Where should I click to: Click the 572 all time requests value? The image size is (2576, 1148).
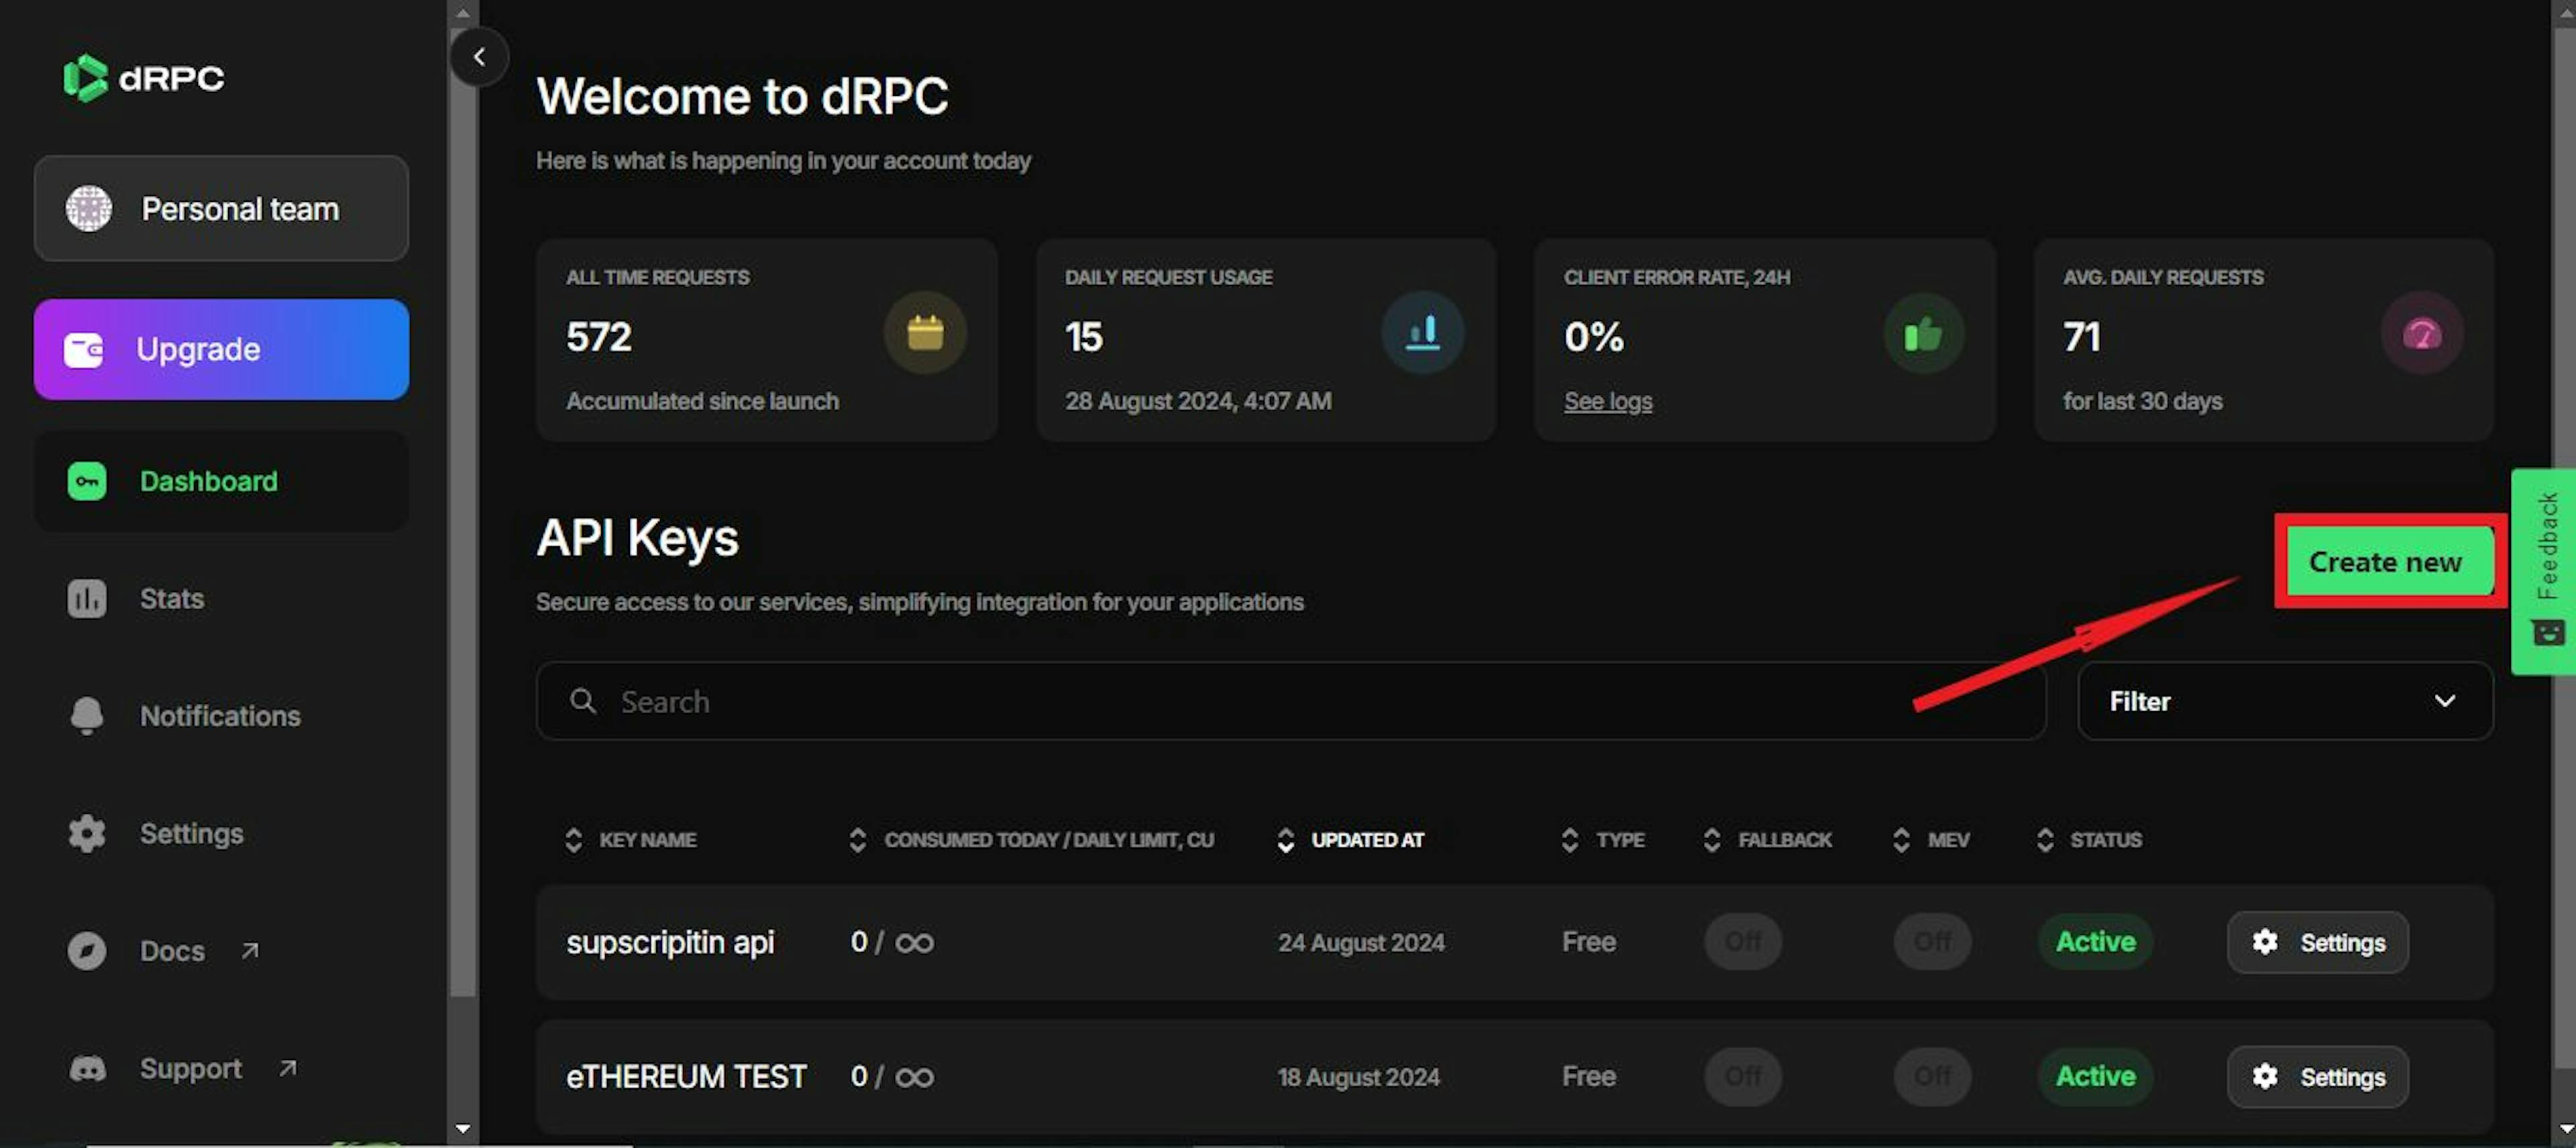599,337
